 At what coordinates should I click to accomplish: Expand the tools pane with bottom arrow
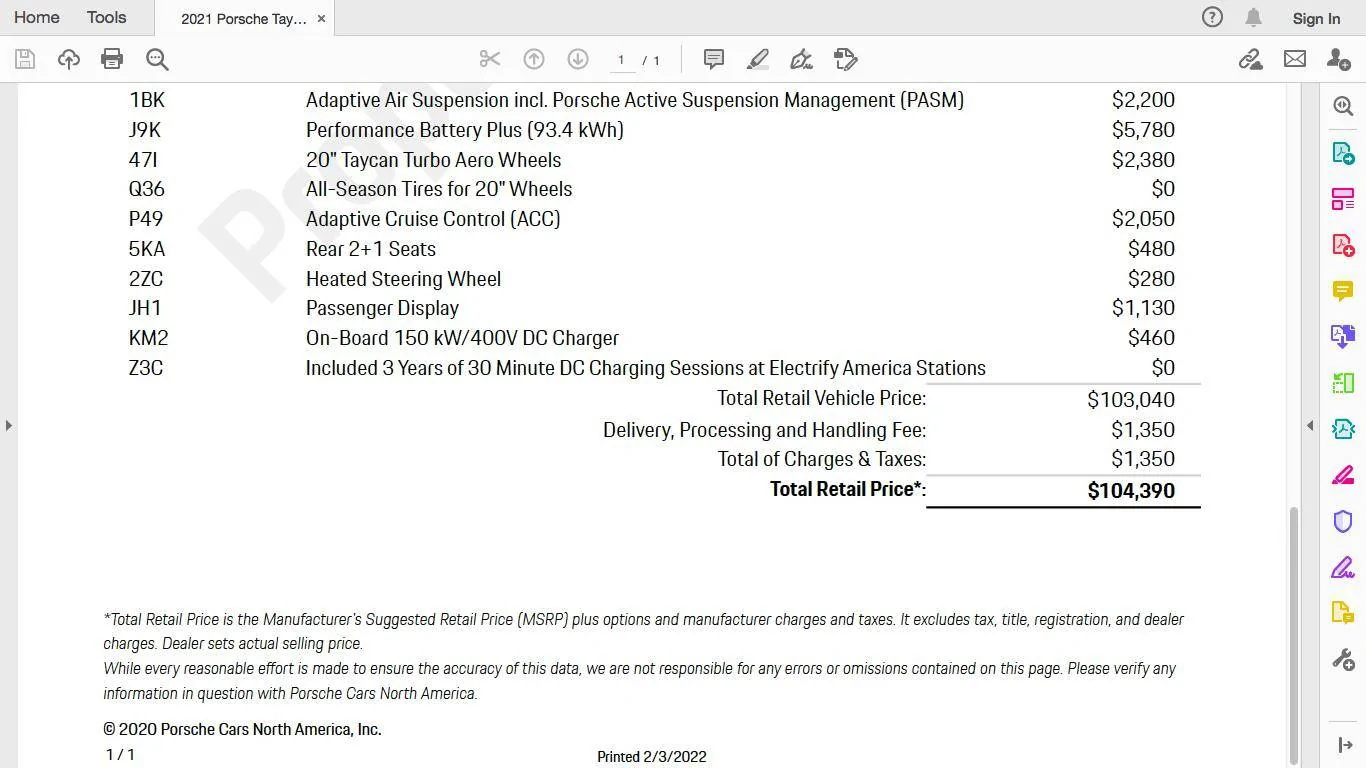pyautogui.click(x=1344, y=746)
